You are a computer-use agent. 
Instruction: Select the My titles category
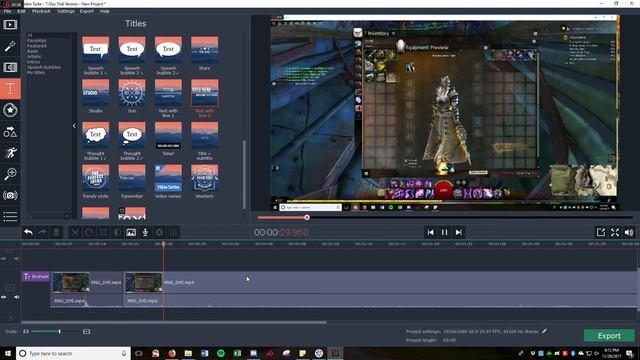(36, 73)
